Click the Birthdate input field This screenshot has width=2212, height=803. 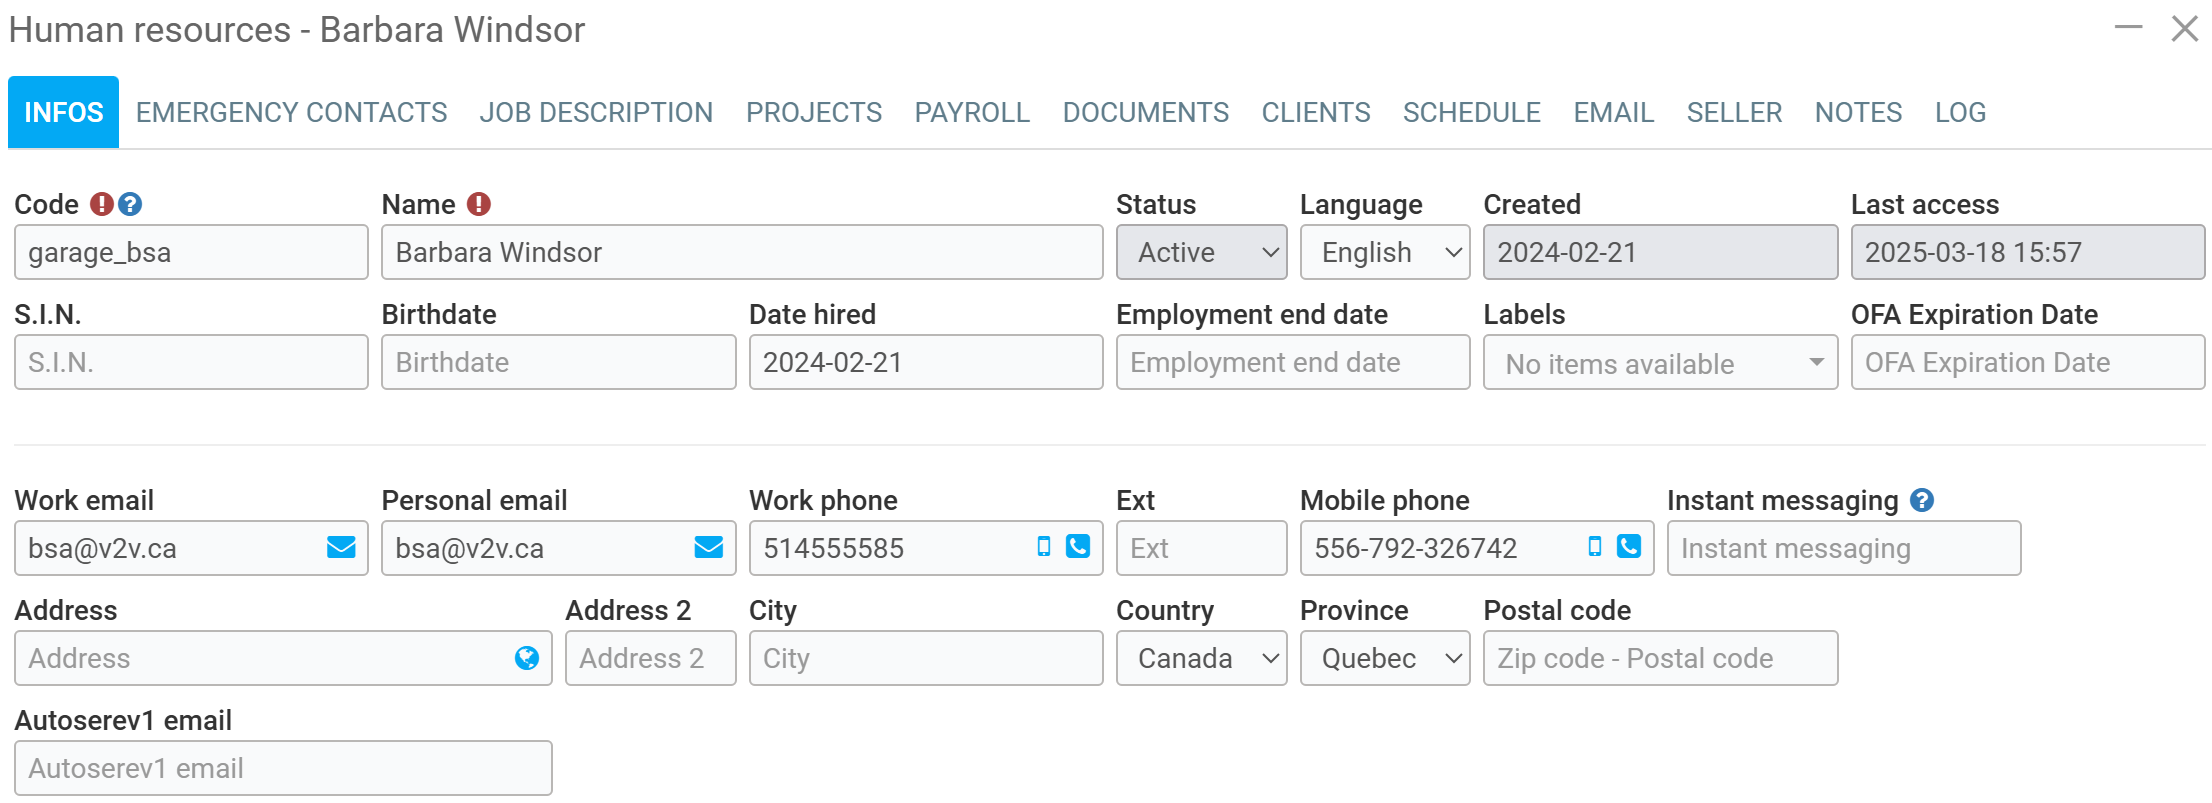(x=558, y=362)
